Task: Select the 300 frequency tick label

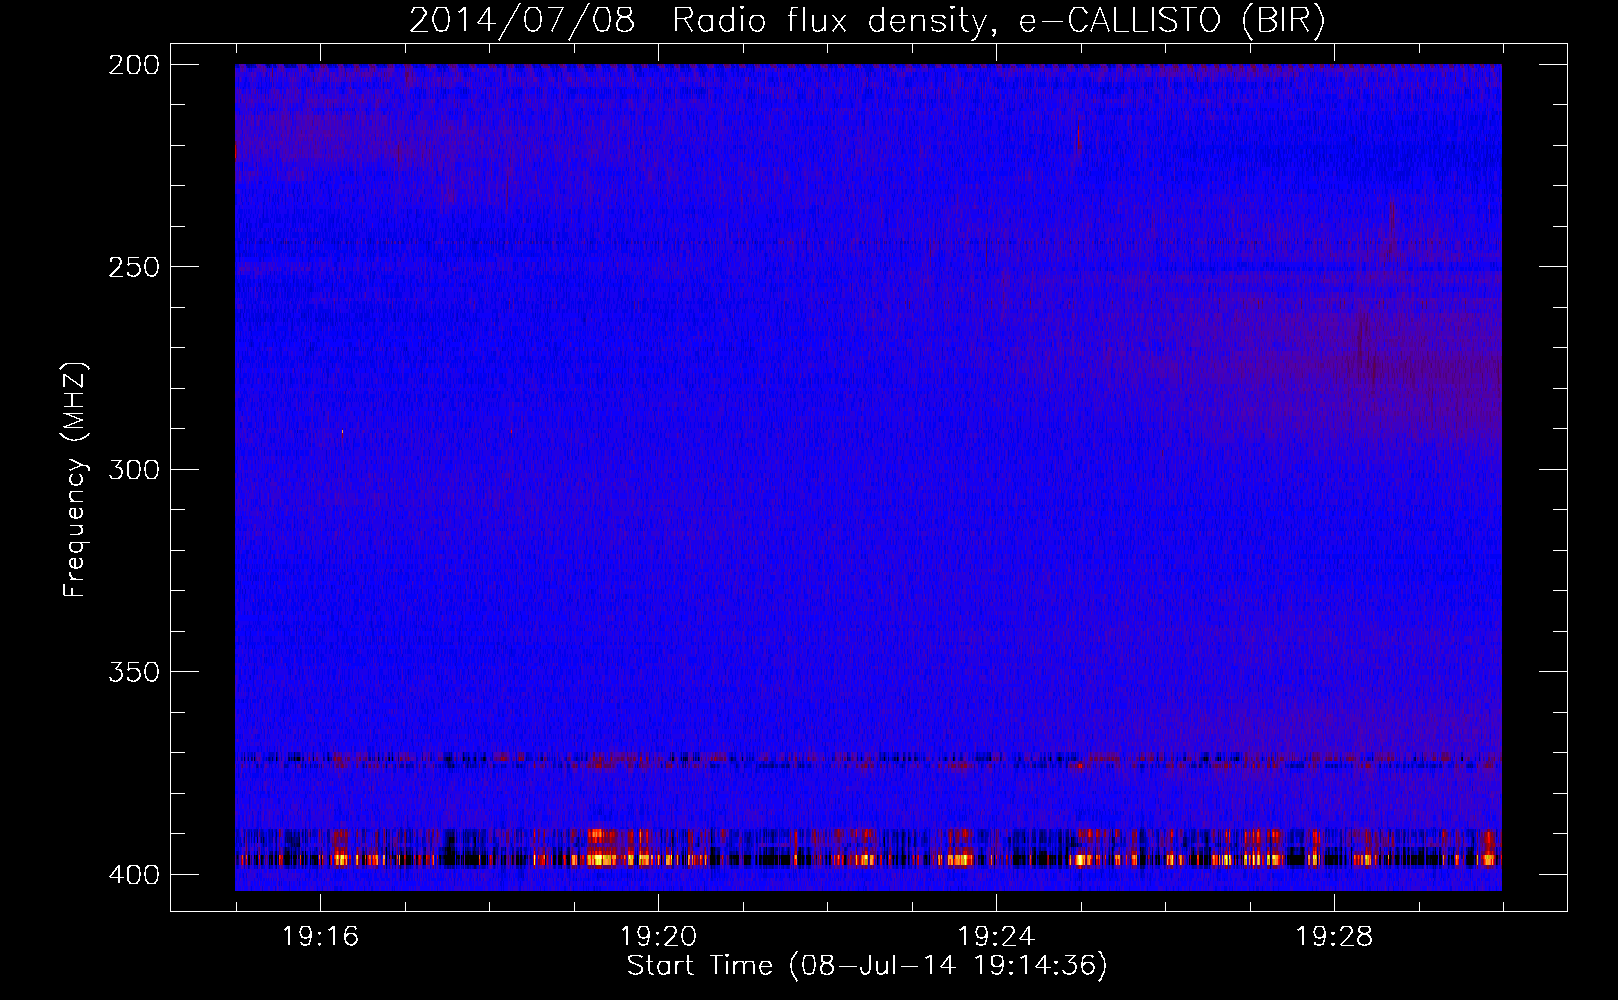Action: pyautogui.click(x=133, y=469)
